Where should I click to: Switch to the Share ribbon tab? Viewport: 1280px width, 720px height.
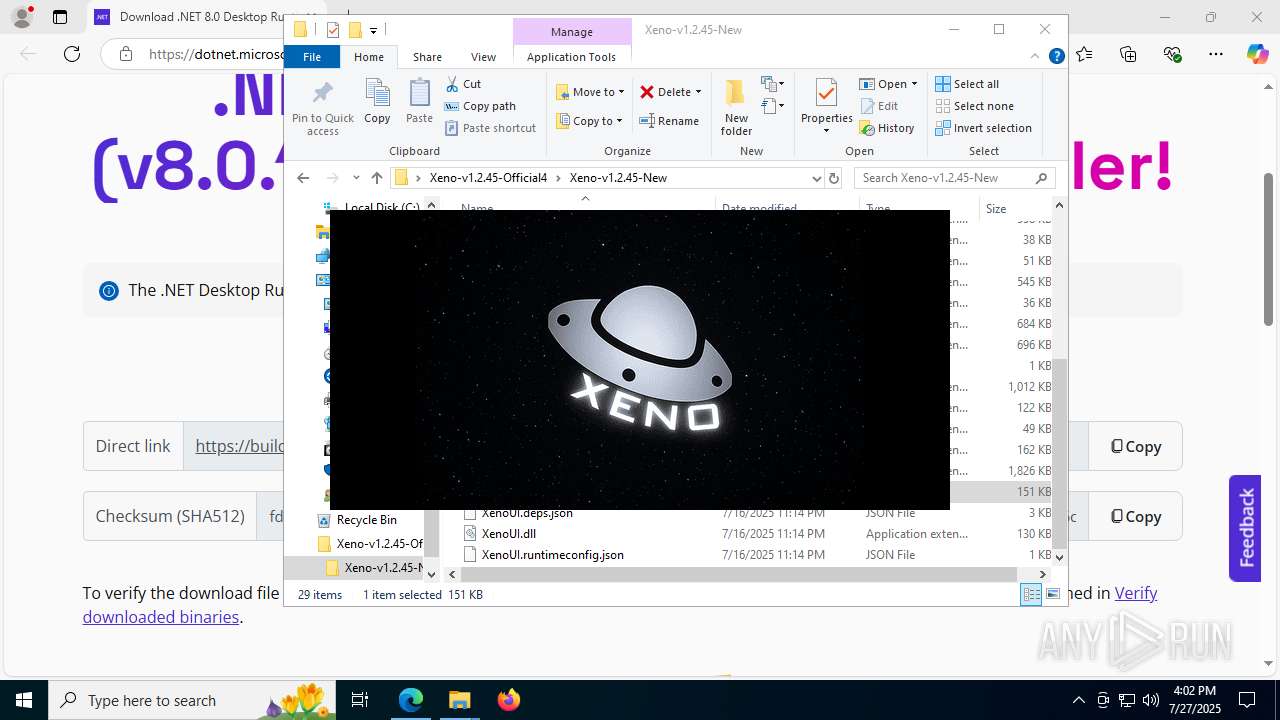427,57
